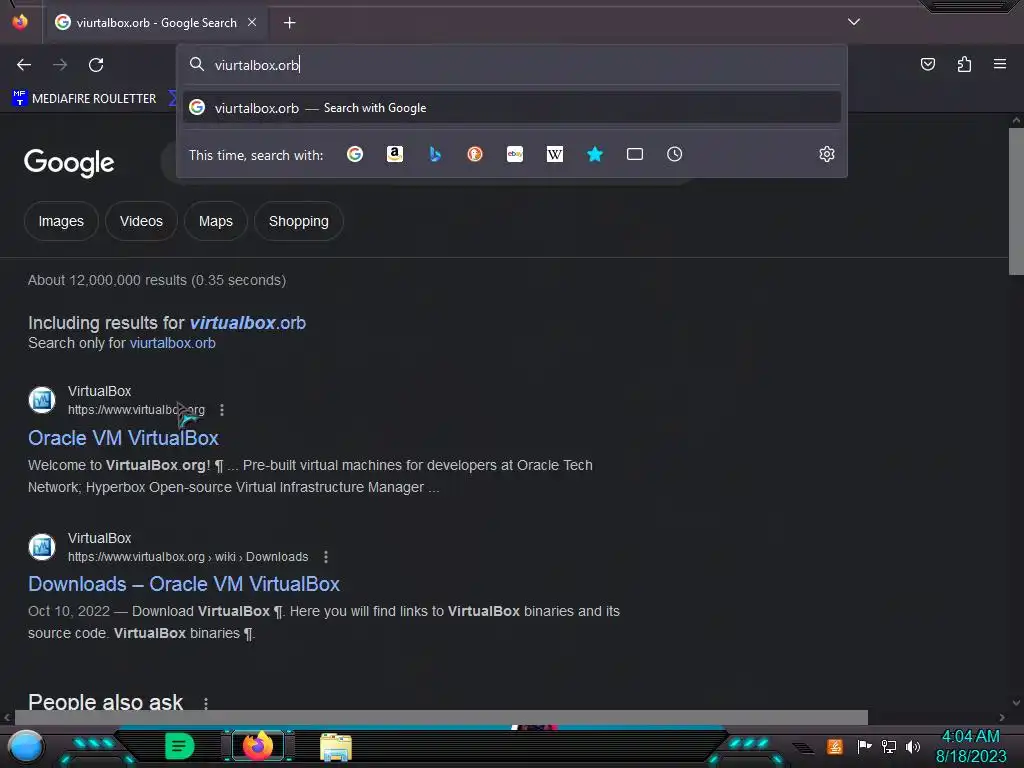Screen dimensions: 1024x768
Task: Search history with clock icon
Action: (675, 154)
